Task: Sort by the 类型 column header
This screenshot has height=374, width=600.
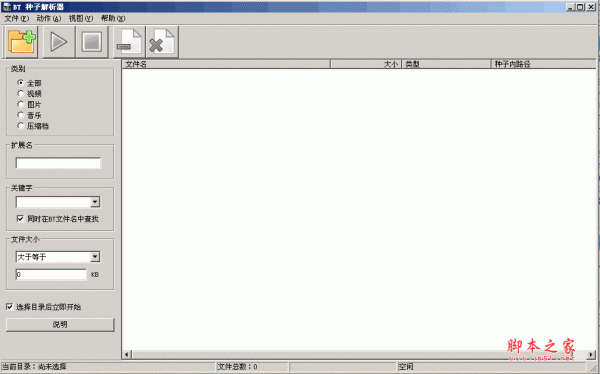Action: [x=446, y=64]
